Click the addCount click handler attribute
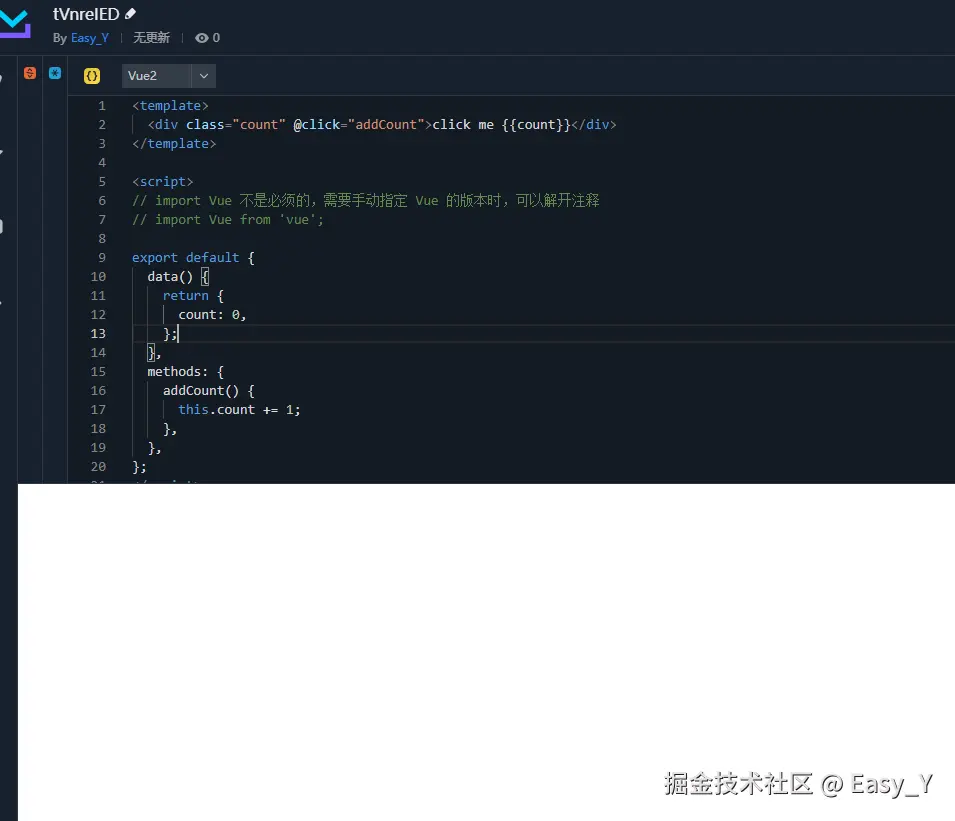This screenshot has width=955, height=821. tap(359, 124)
